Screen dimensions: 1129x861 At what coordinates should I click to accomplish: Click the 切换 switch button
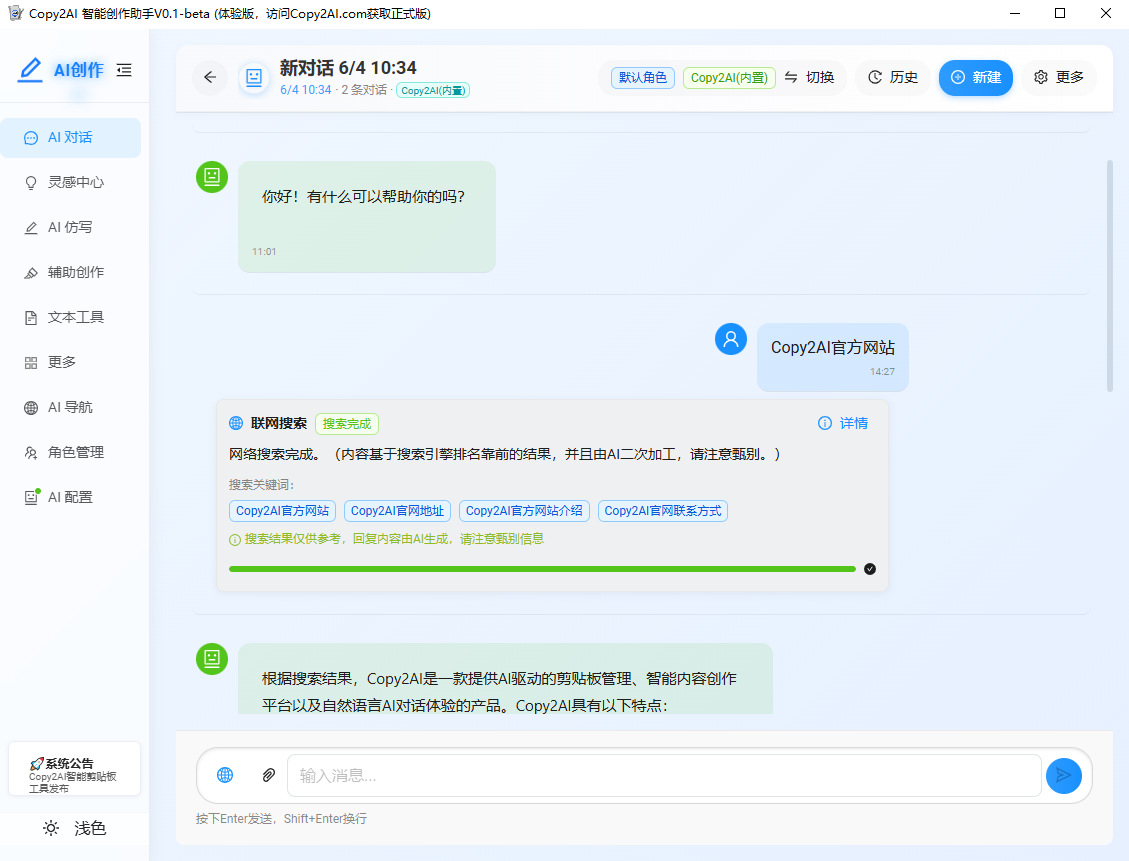coord(810,78)
